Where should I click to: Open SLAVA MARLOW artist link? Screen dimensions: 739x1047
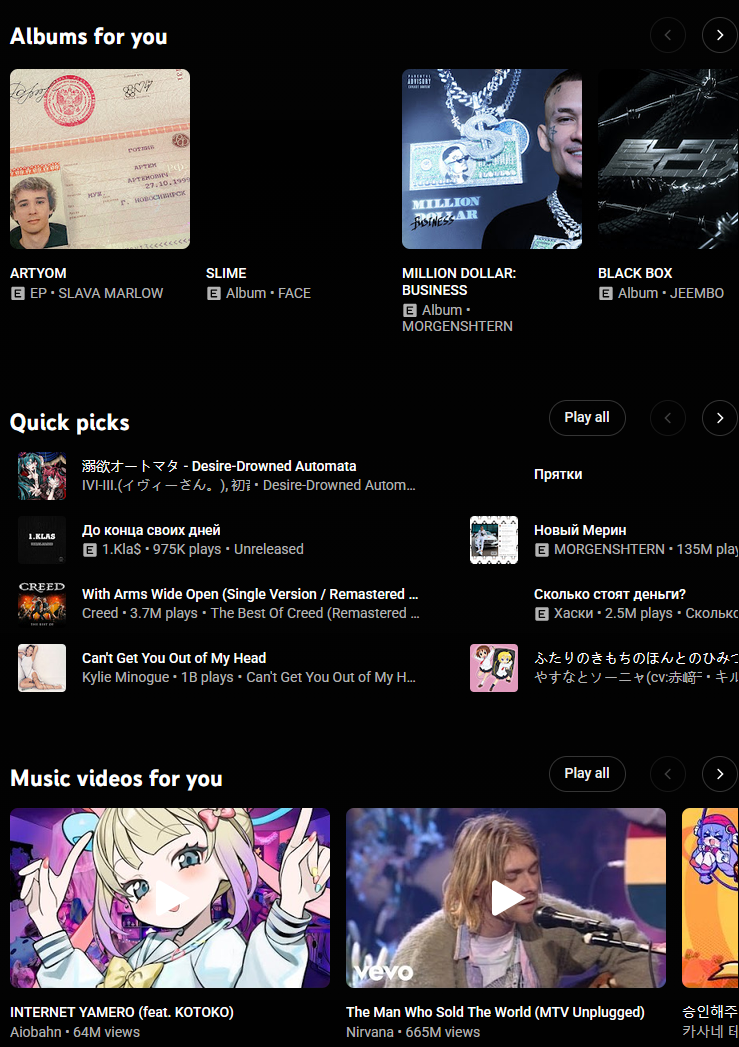(x=111, y=293)
